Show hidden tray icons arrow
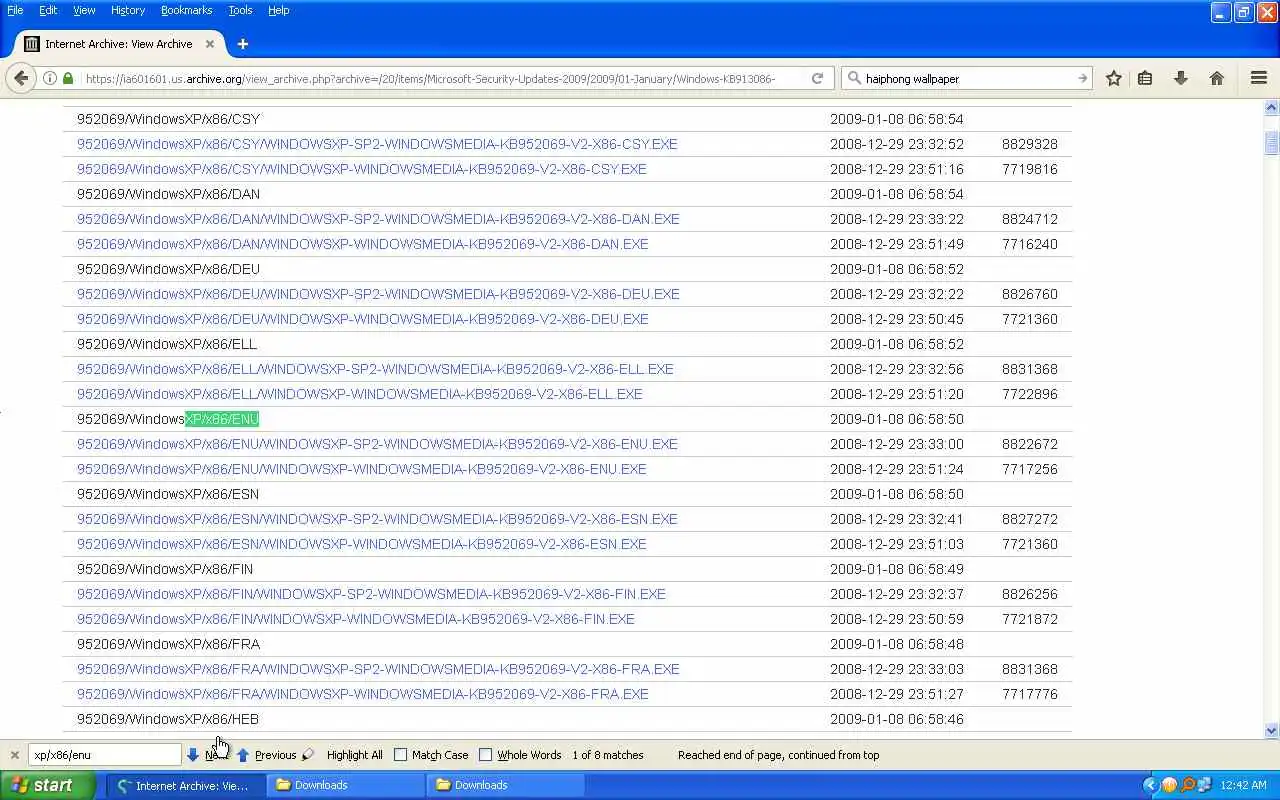Screen dimensions: 1280x800 point(1150,785)
